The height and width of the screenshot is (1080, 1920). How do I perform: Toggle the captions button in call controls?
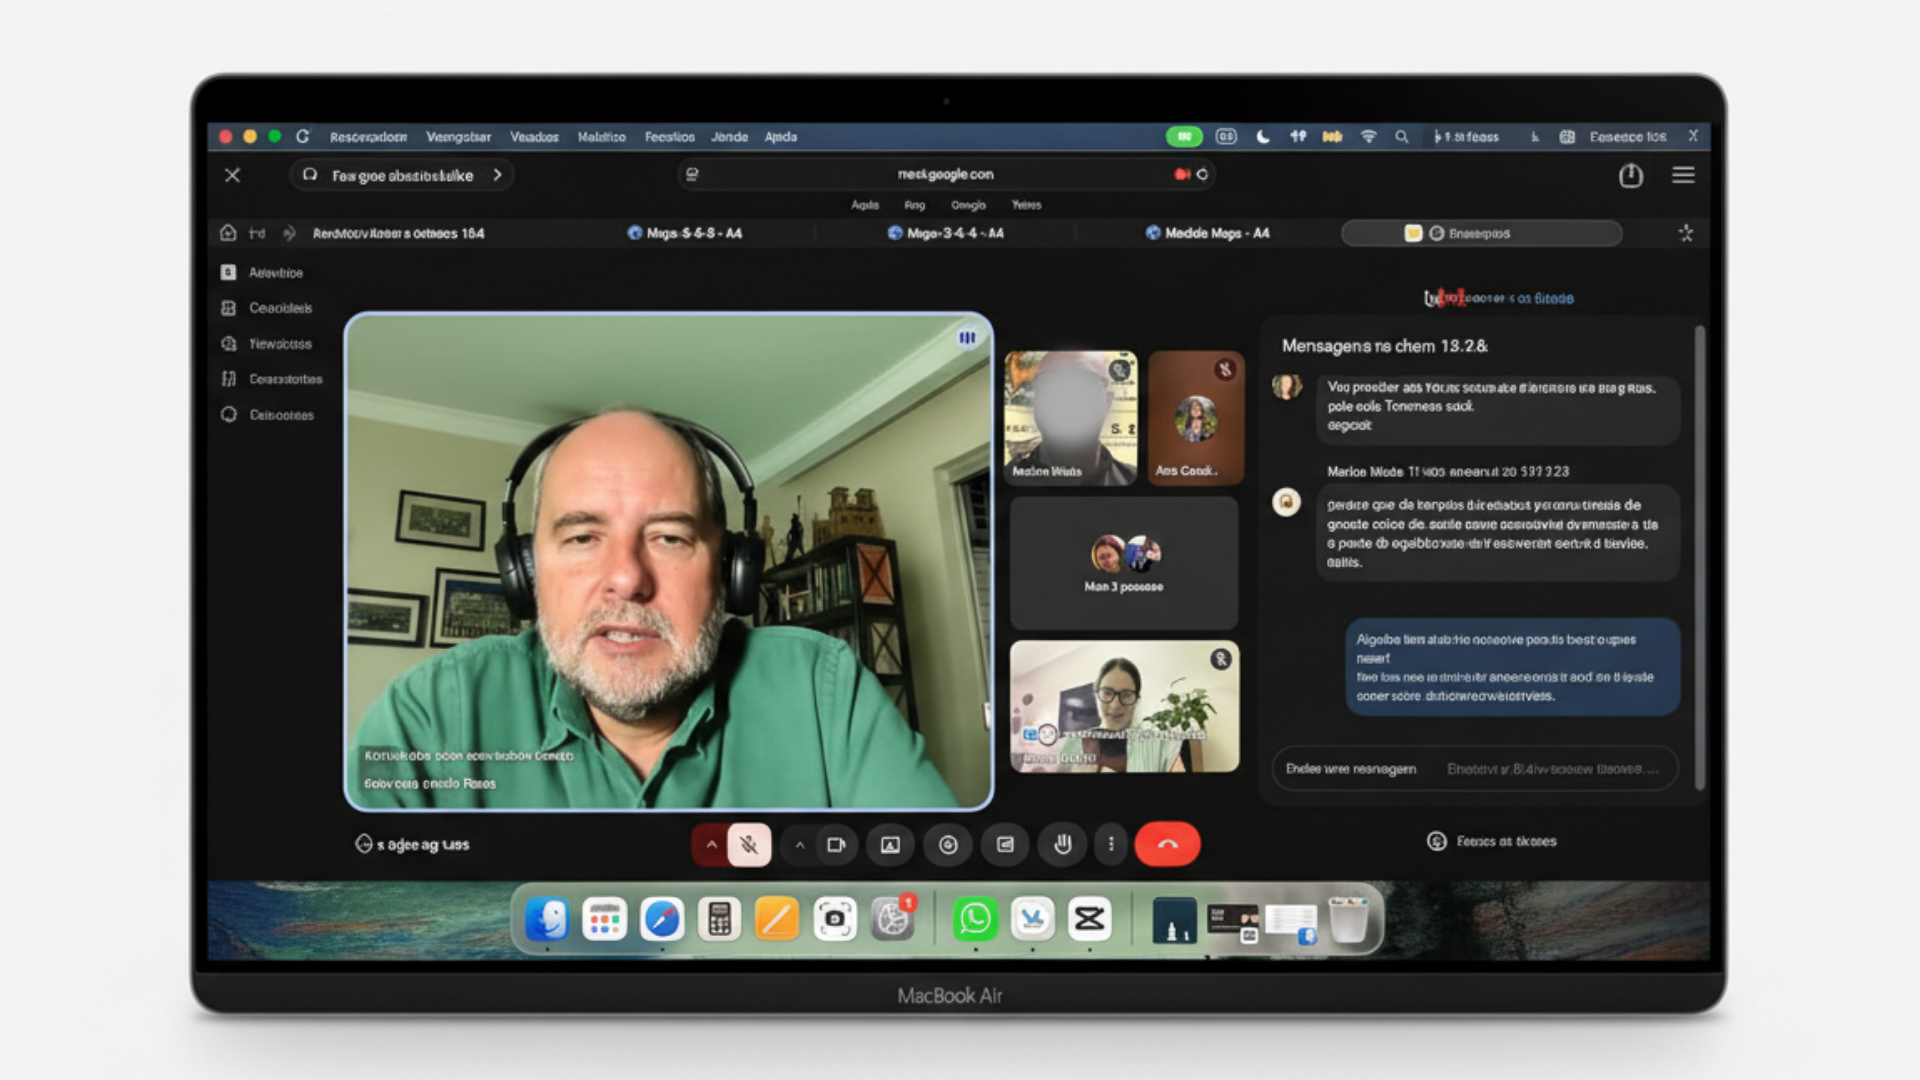1005,845
